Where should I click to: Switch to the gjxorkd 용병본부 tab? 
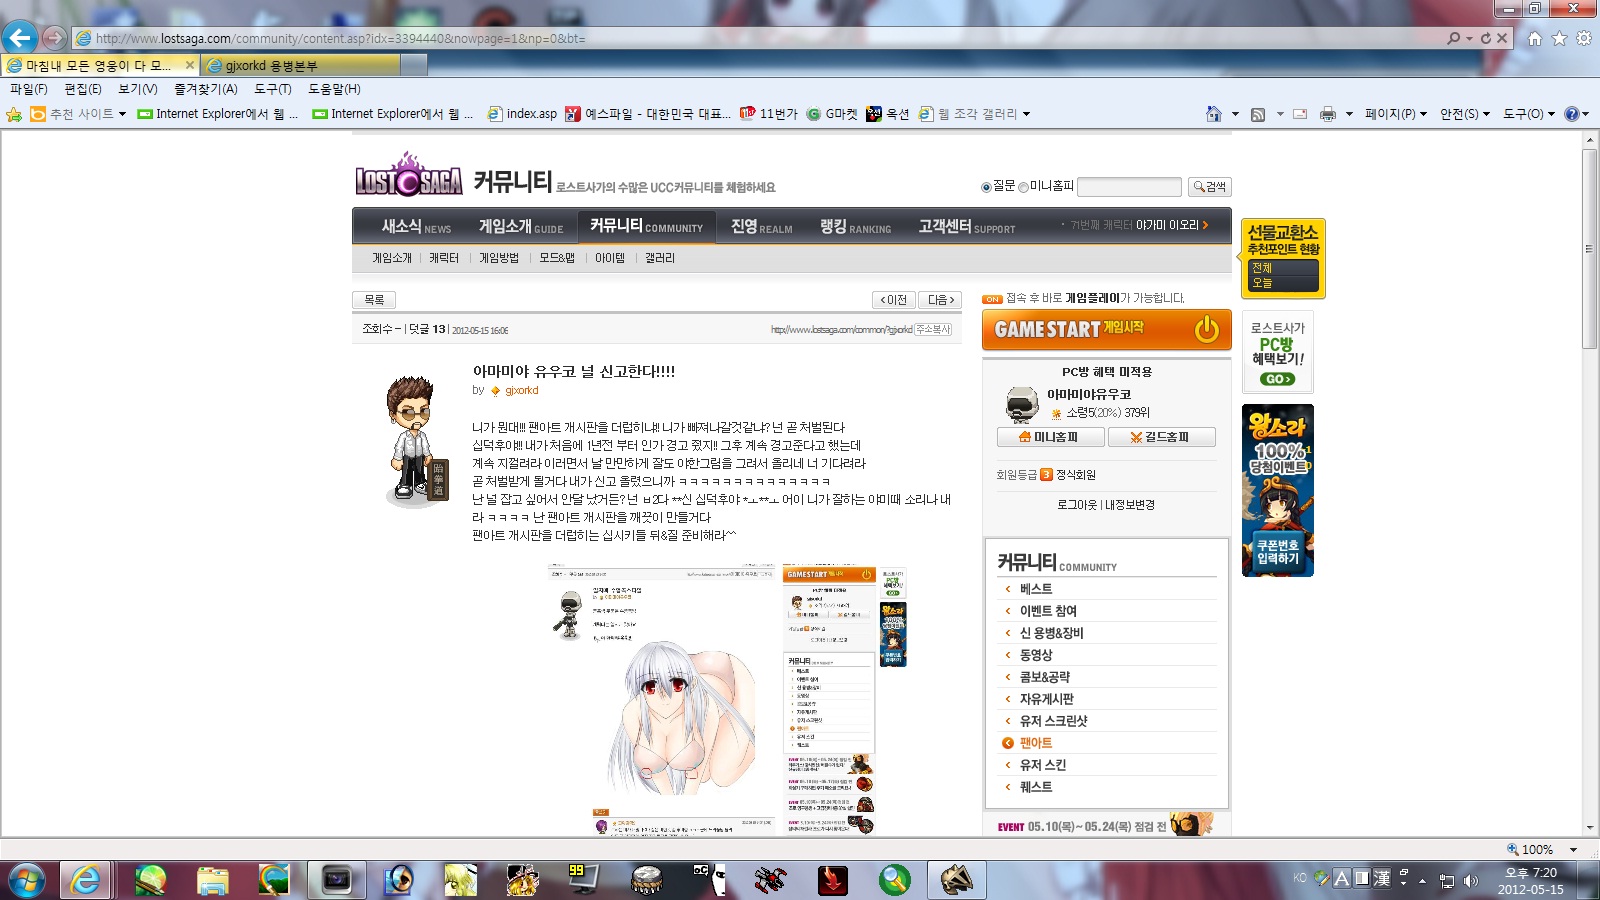(x=300, y=65)
